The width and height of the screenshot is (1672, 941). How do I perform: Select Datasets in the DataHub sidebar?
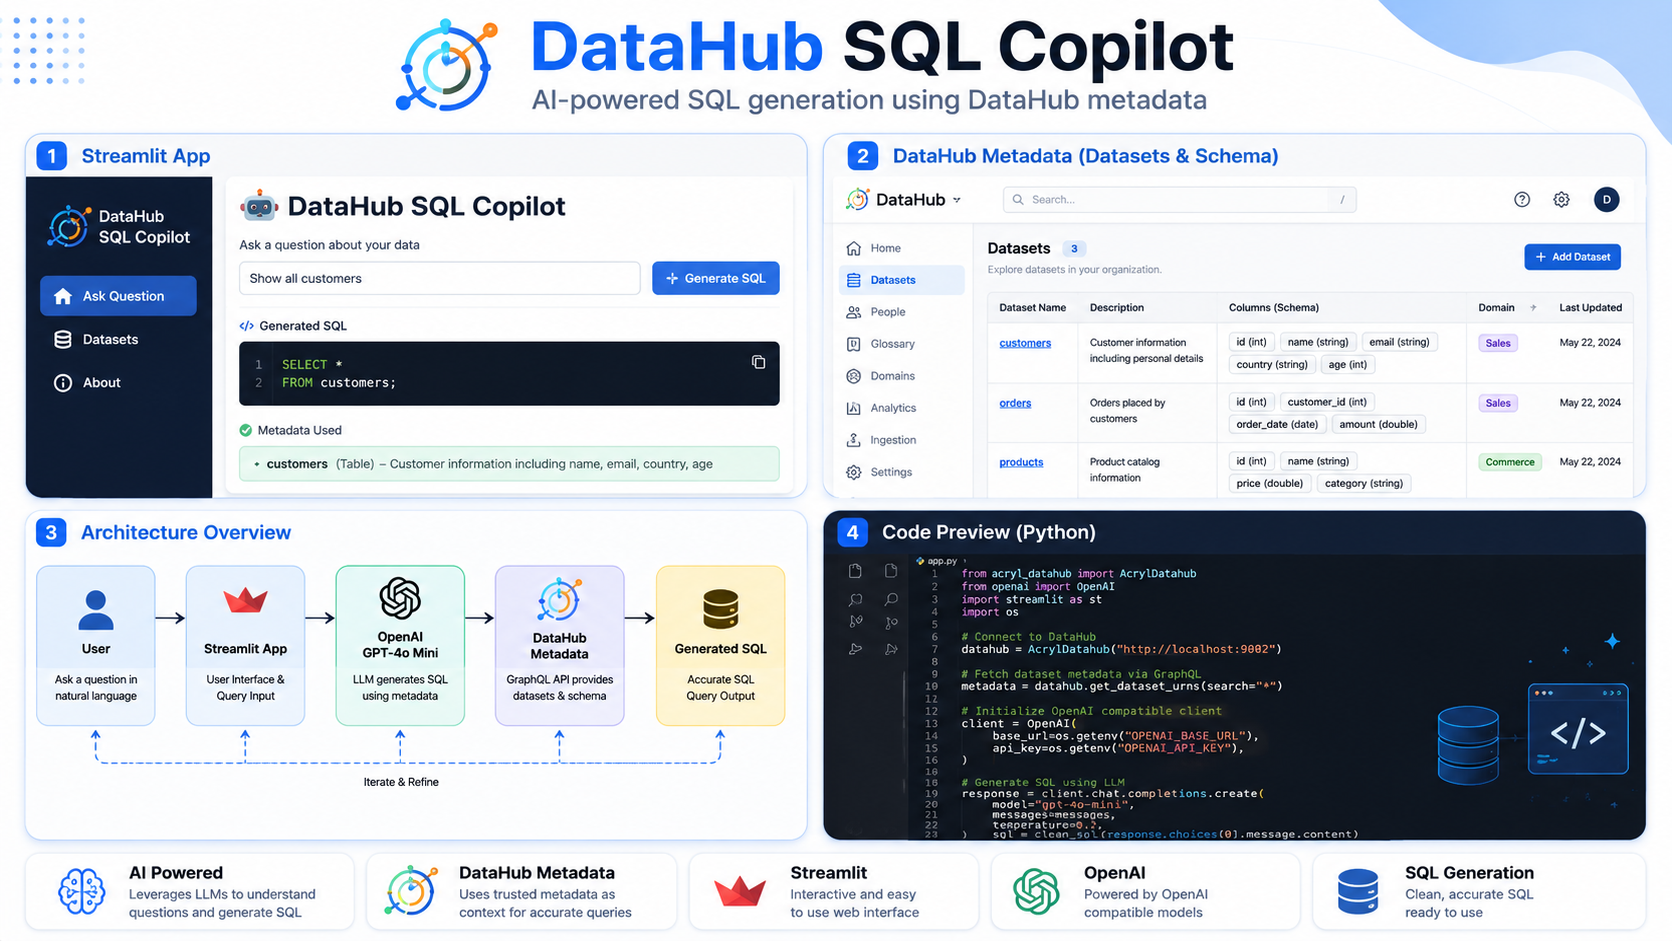coord(902,280)
